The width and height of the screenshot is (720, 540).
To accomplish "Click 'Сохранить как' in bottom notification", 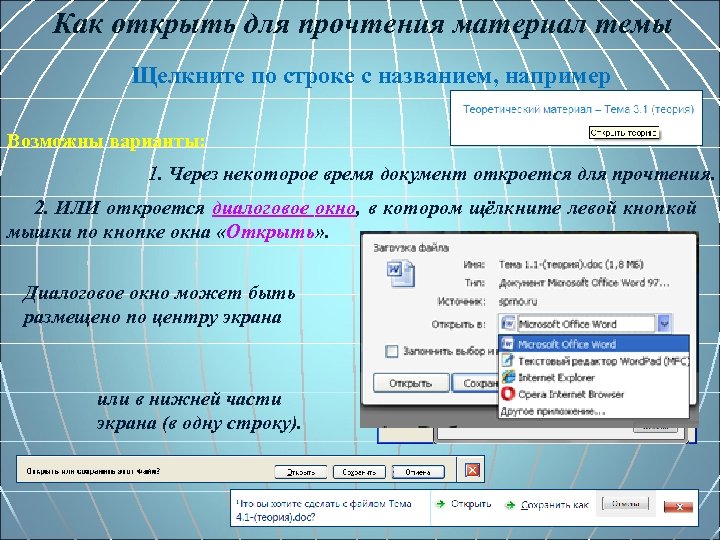I will point(554,505).
